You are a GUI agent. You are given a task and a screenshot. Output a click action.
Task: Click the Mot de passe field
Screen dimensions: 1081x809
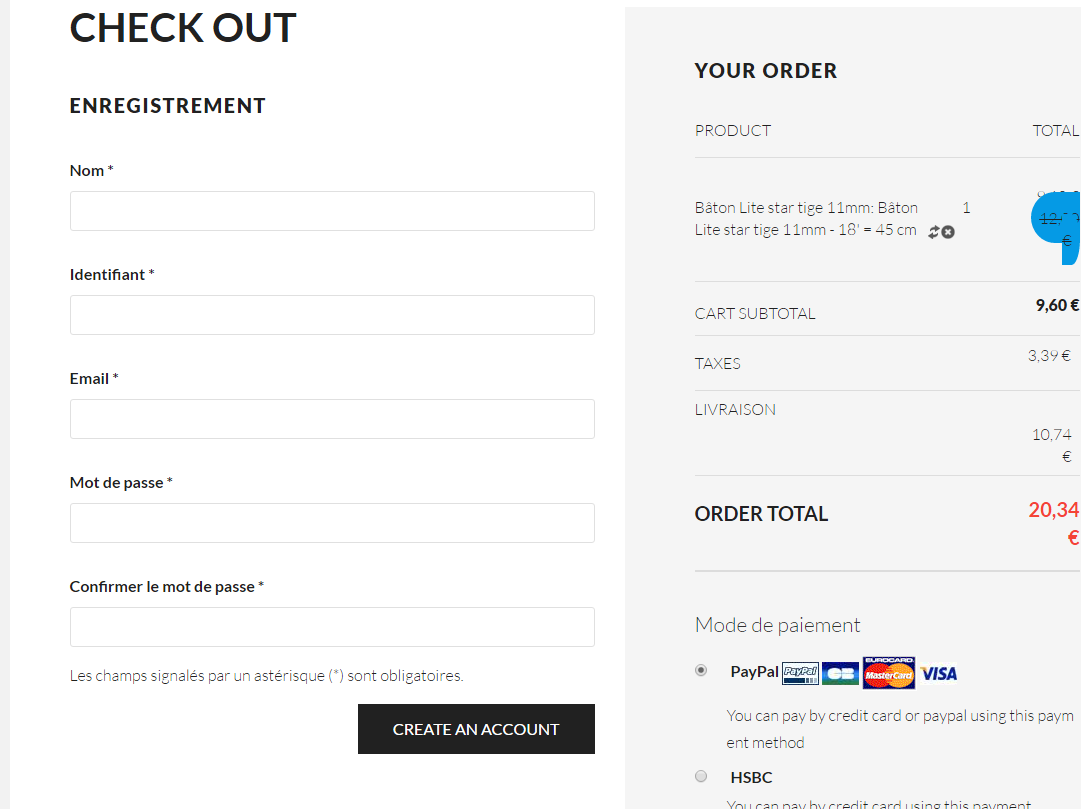tap(332, 523)
